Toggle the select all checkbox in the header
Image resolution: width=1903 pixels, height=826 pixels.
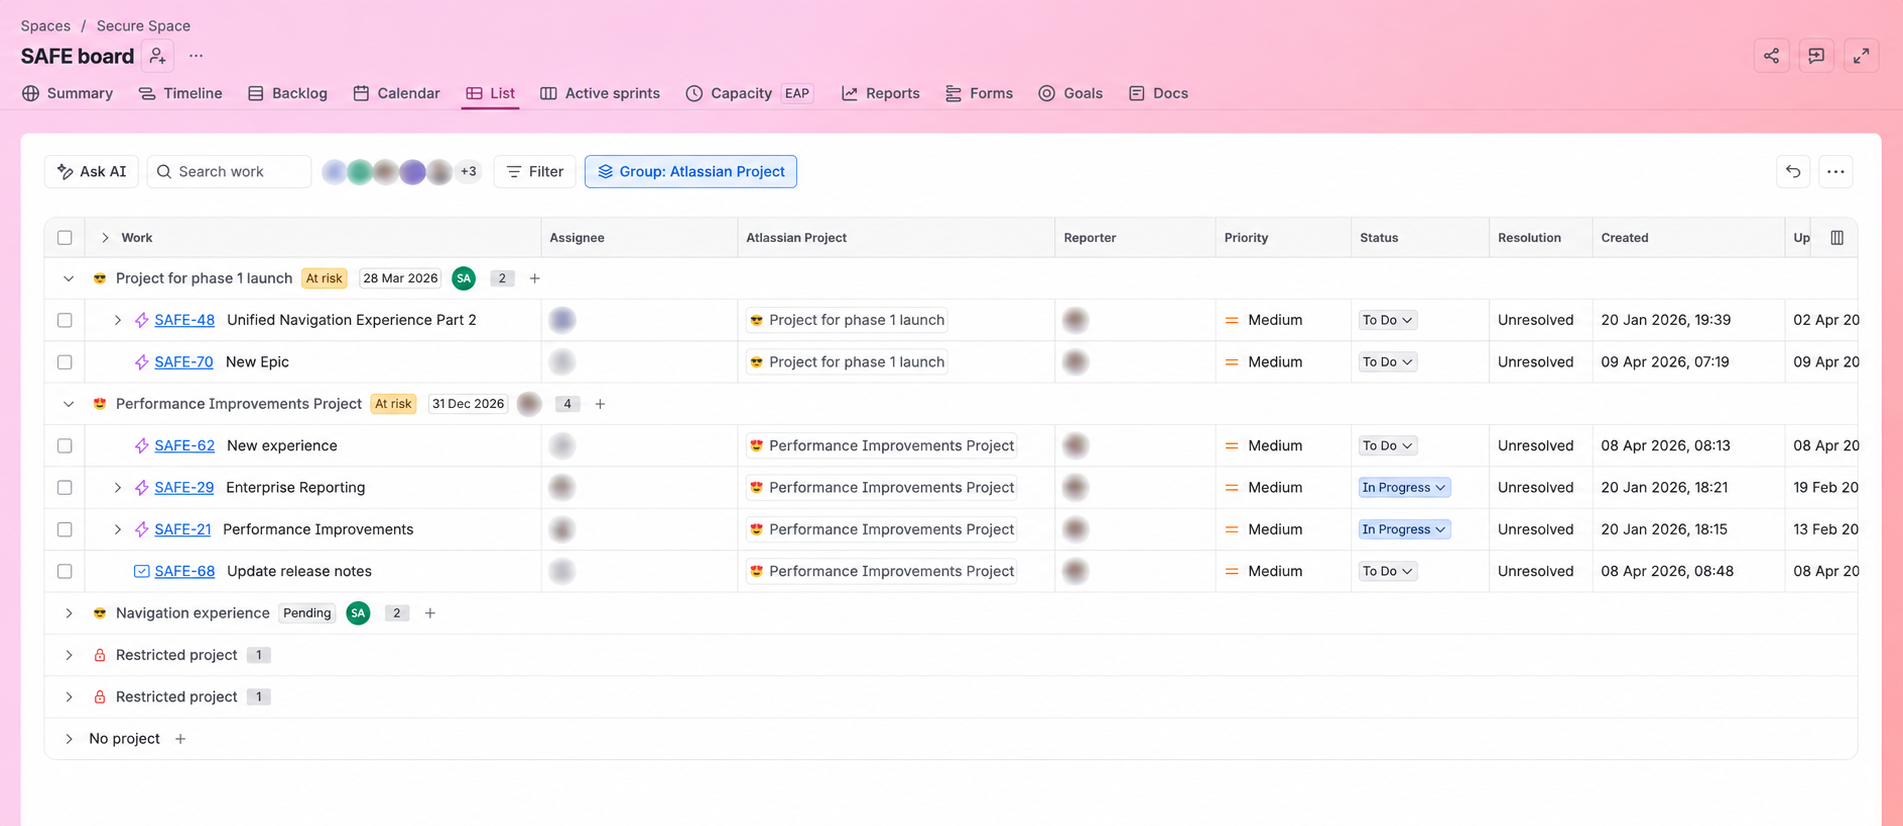click(x=65, y=238)
